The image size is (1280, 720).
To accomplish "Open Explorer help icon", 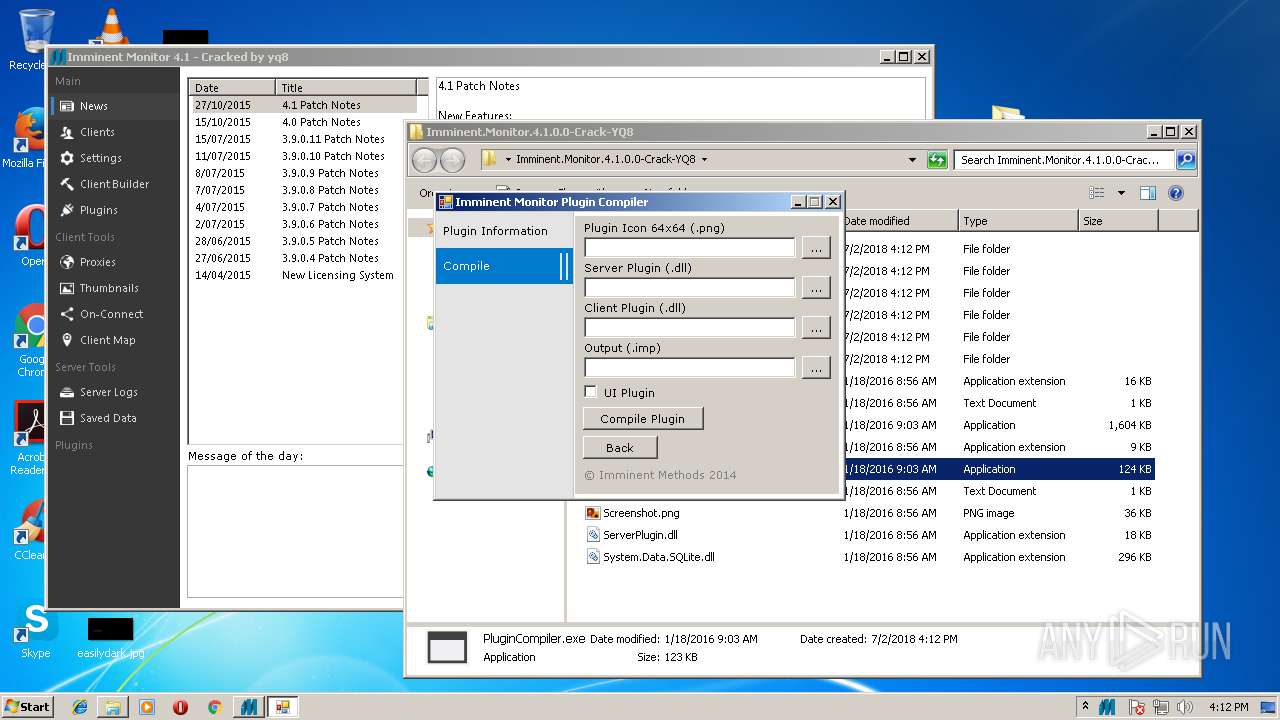I will pos(1176,193).
